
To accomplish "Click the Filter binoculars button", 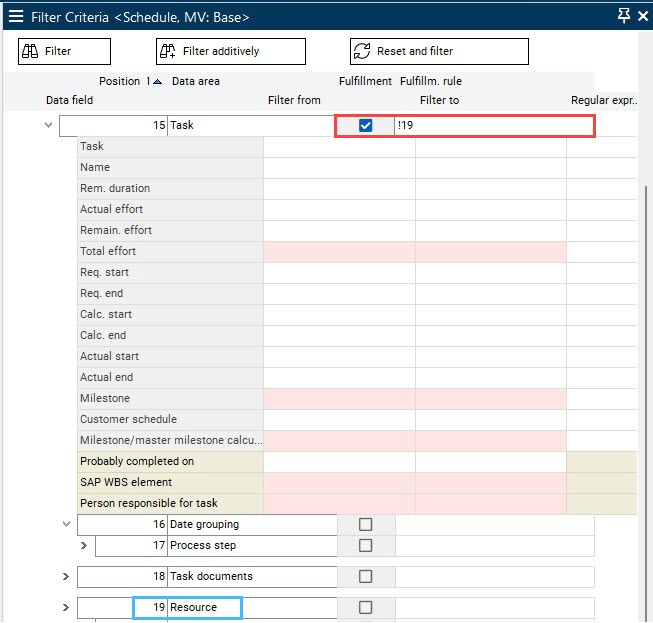I will (64, 51).
